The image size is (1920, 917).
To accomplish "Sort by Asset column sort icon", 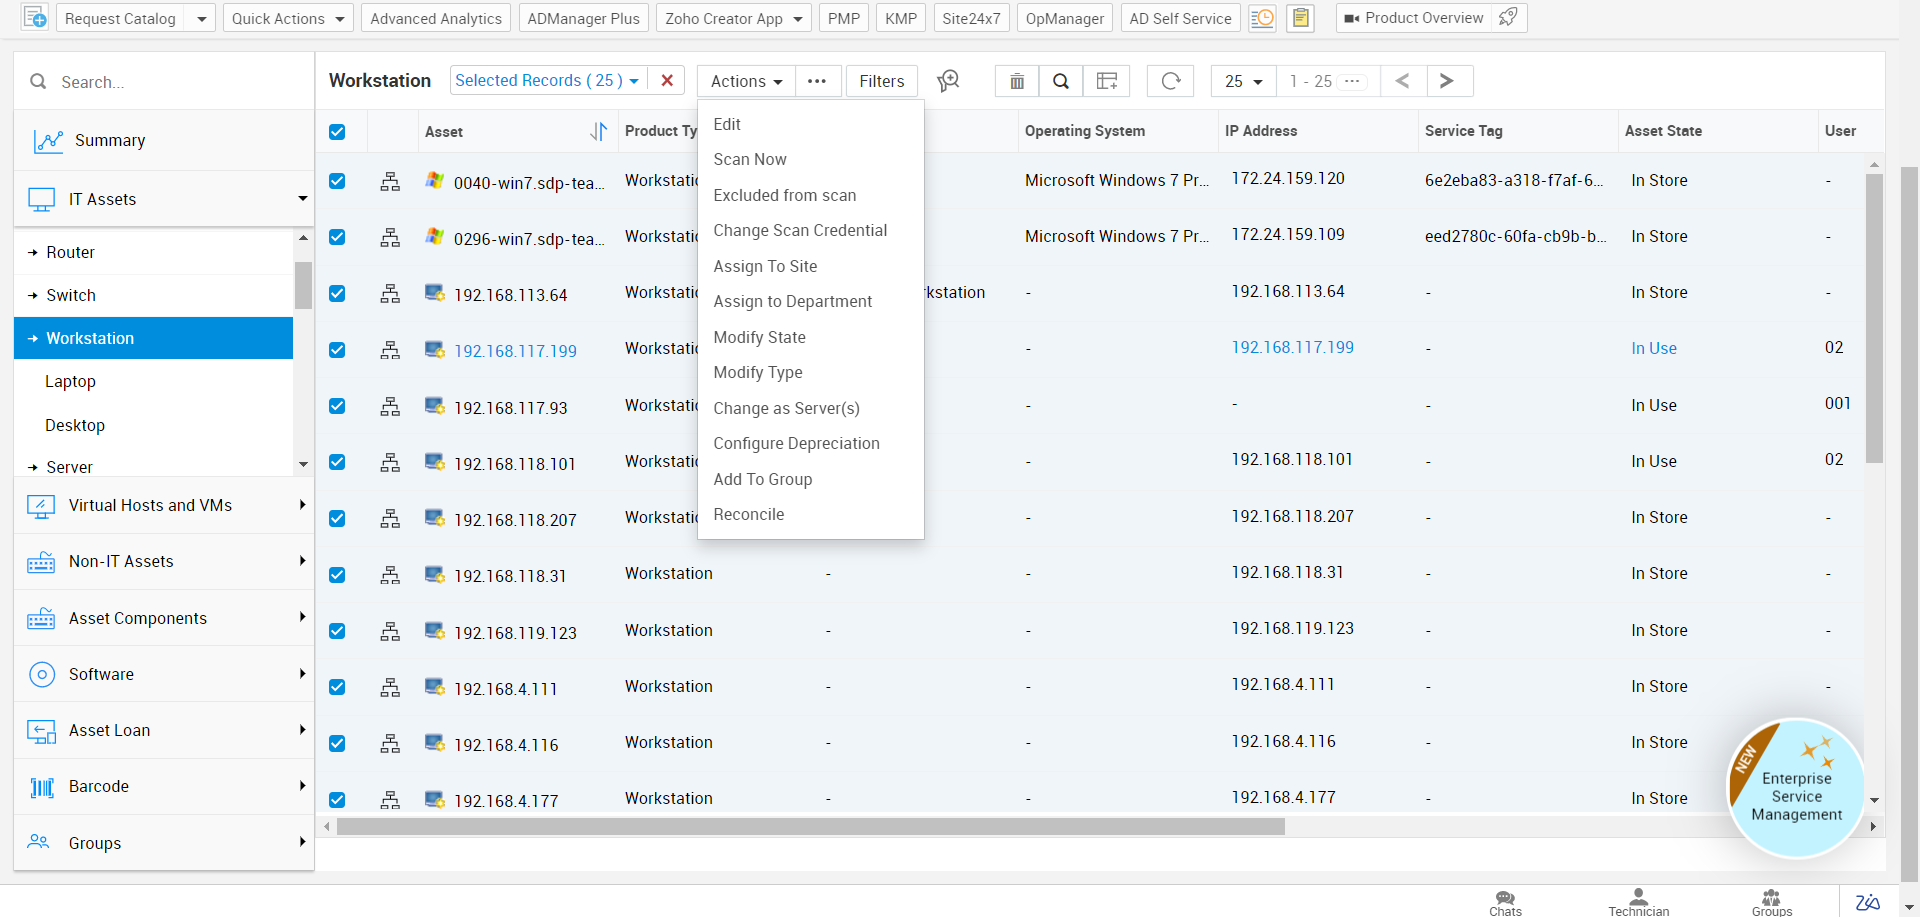I will click(x=598, y=131).
